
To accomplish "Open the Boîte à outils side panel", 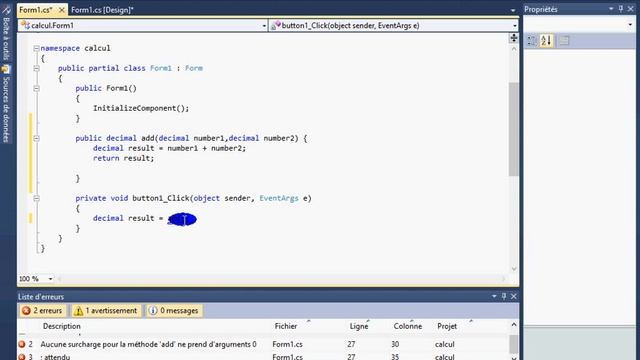I will (6, 33).
